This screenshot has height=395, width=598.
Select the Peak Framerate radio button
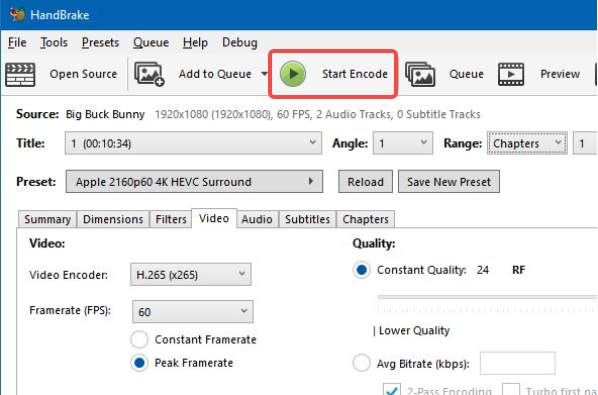pos(139,363)
